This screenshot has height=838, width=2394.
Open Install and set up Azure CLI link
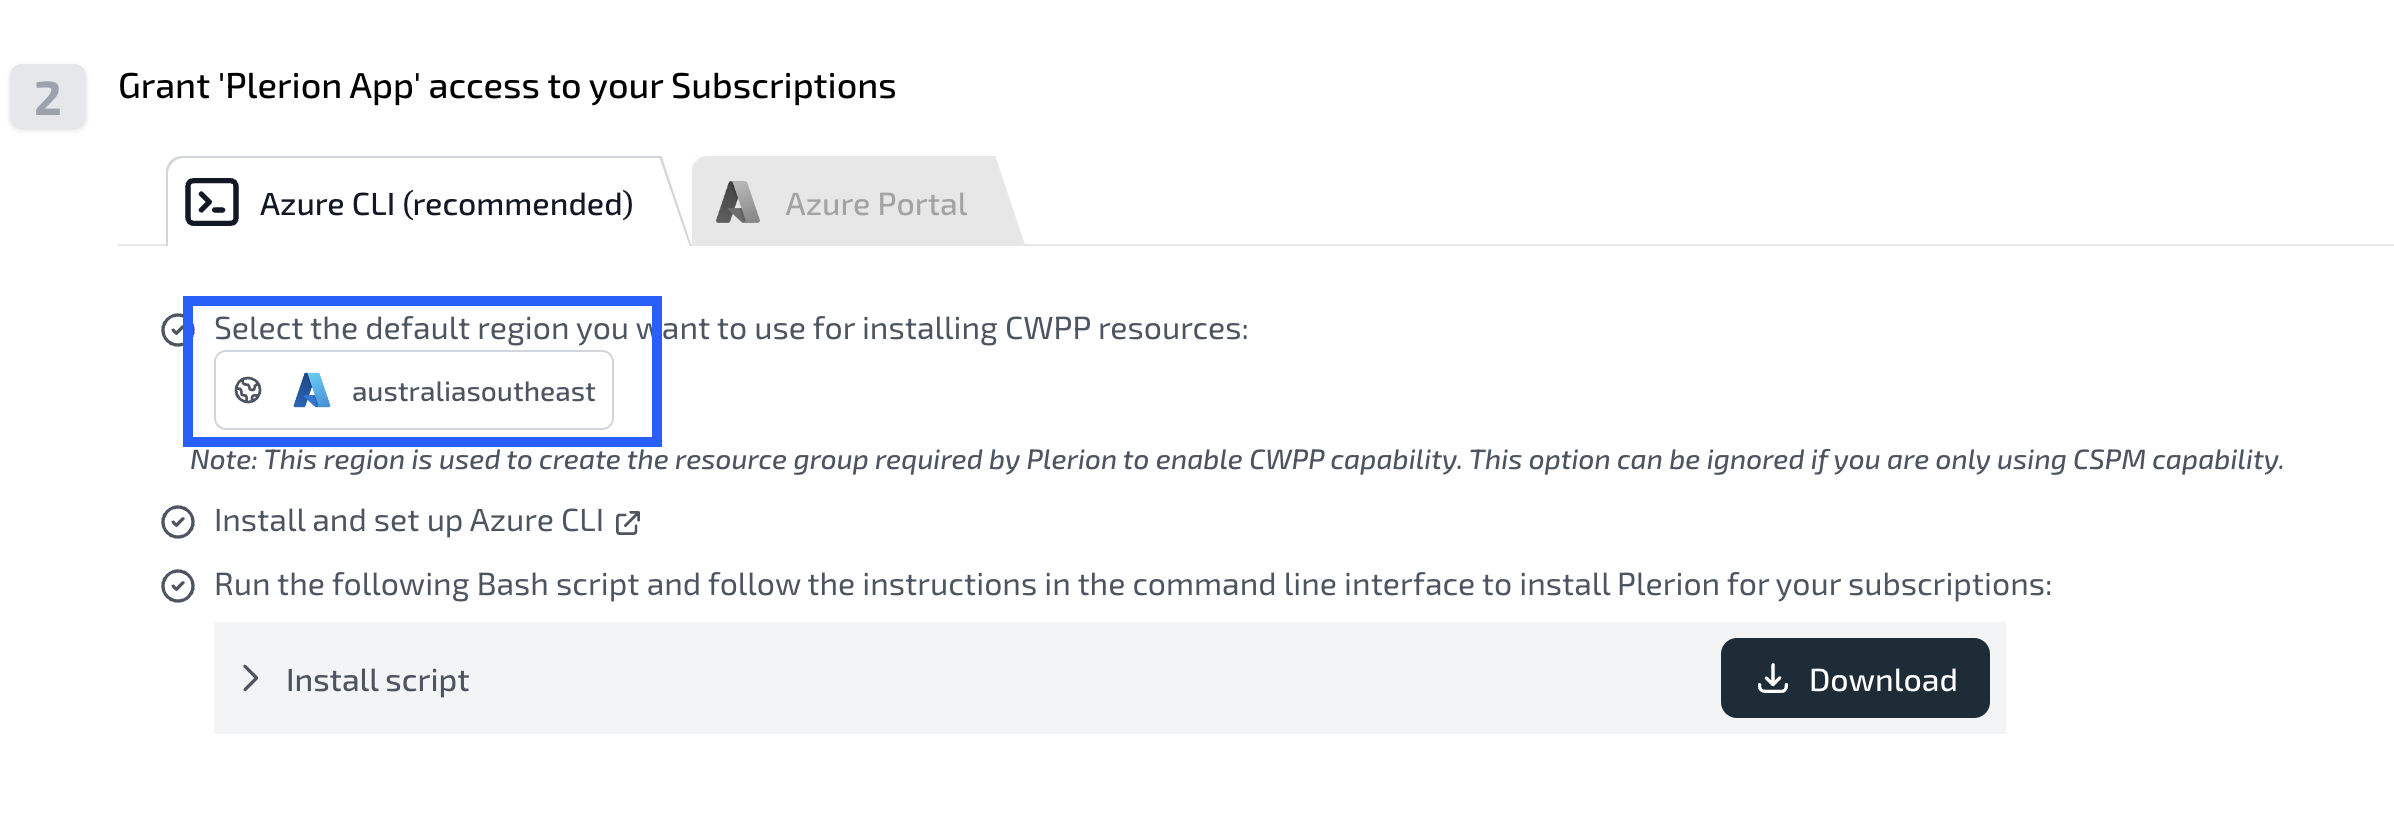pos(408,521)
